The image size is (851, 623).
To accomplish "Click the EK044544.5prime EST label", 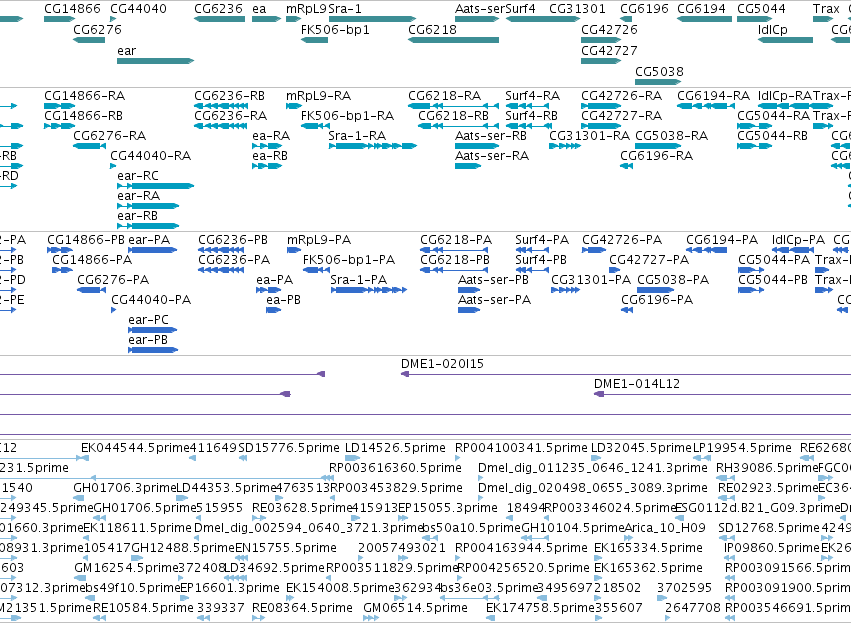I will pyautogui.click(x=135, y=448).
